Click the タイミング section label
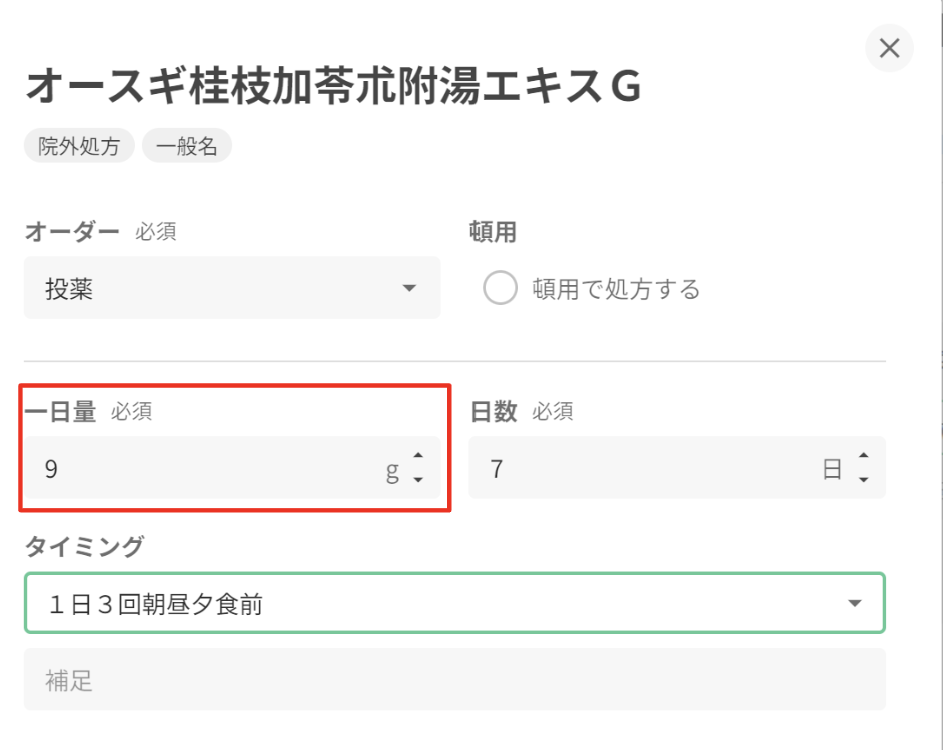Screen dimensions: 946x750 pos(84,547)
